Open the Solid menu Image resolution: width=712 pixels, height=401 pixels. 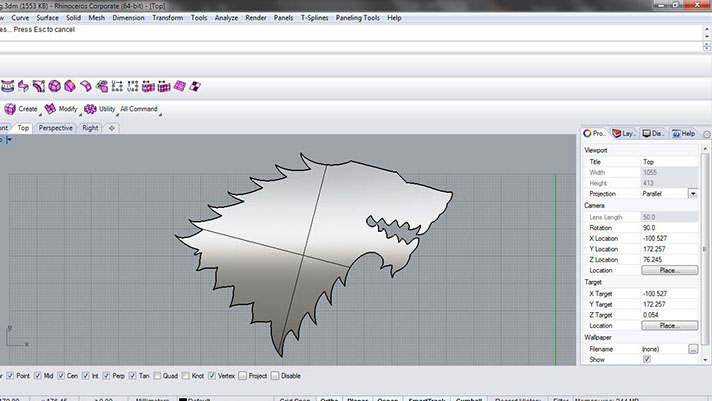73,18
